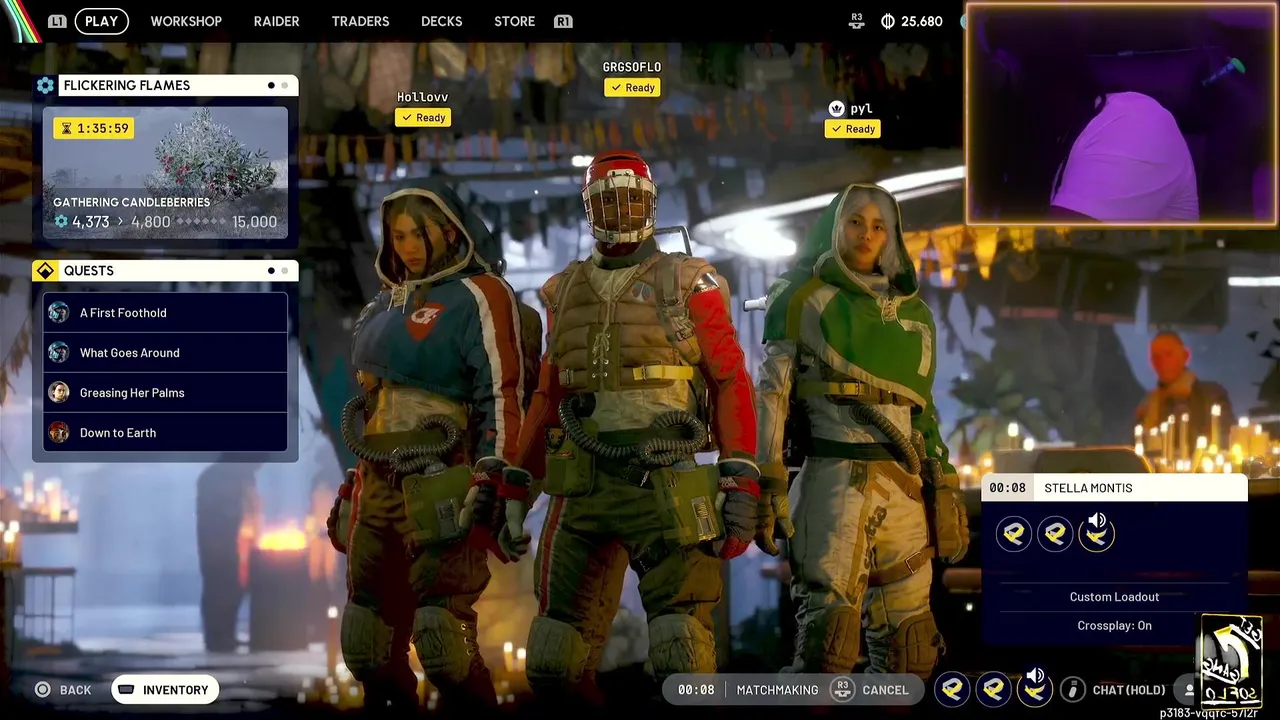The width and height of the screenshot is (1280, 720).
Task: Click the touchpad icon inside INVENTORY button
Action: [x=125, y=690]
